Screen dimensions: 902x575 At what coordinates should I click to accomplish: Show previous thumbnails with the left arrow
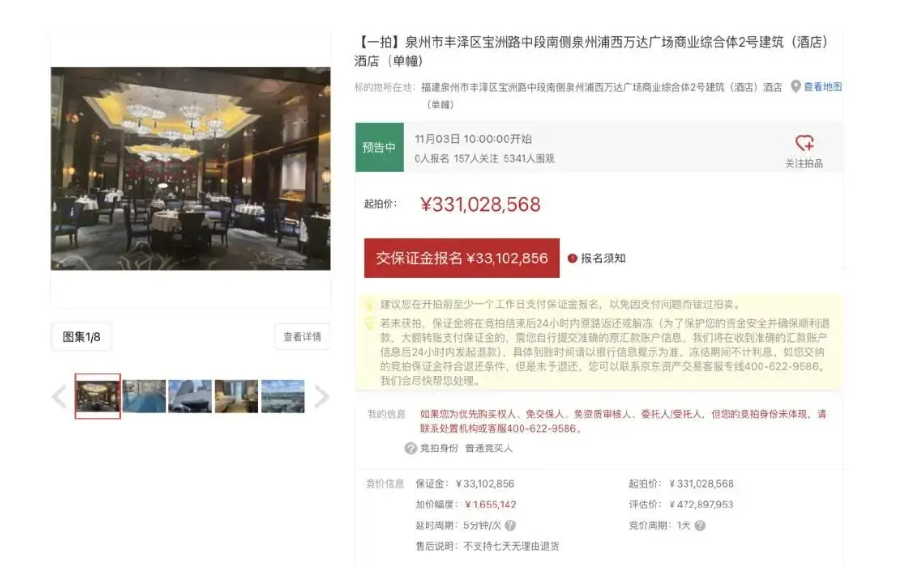[60, 397]
